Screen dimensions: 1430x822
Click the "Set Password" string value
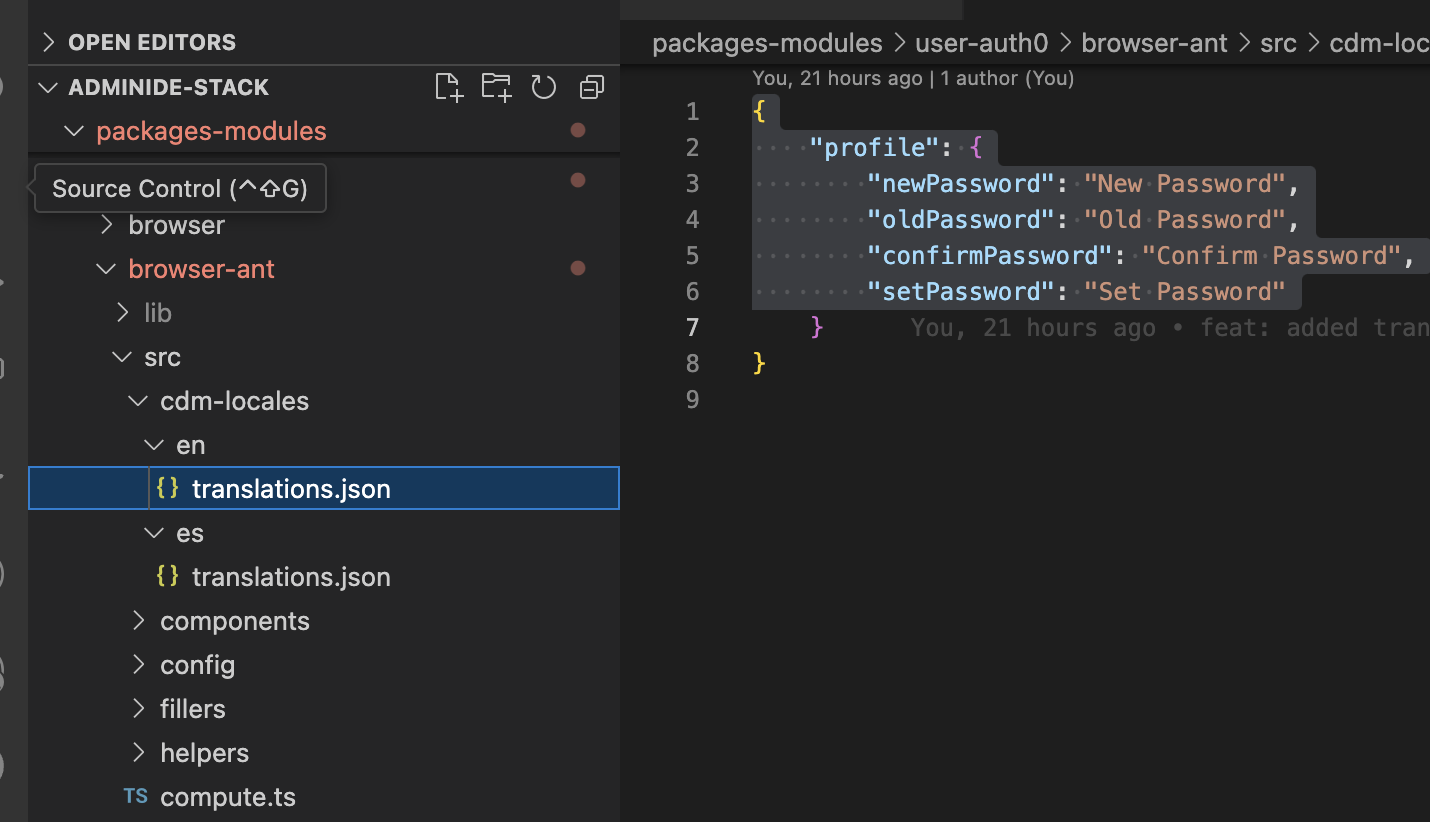(x=1184, y=291)
